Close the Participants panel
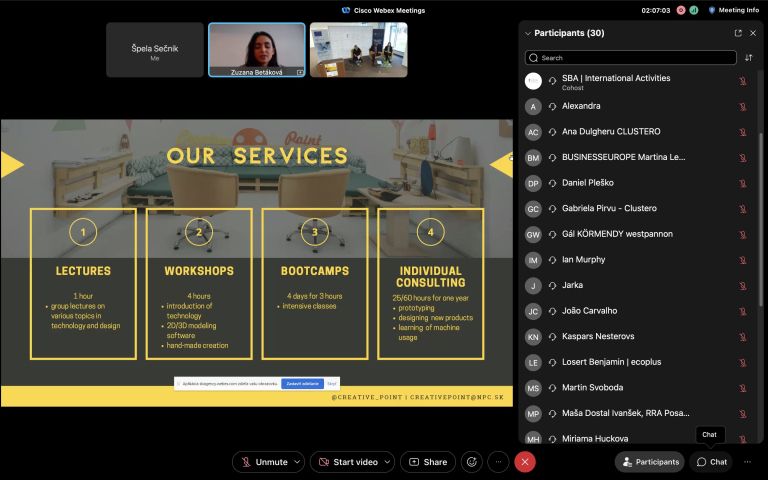This screenshot has height=480, width=768. [753, 33]
